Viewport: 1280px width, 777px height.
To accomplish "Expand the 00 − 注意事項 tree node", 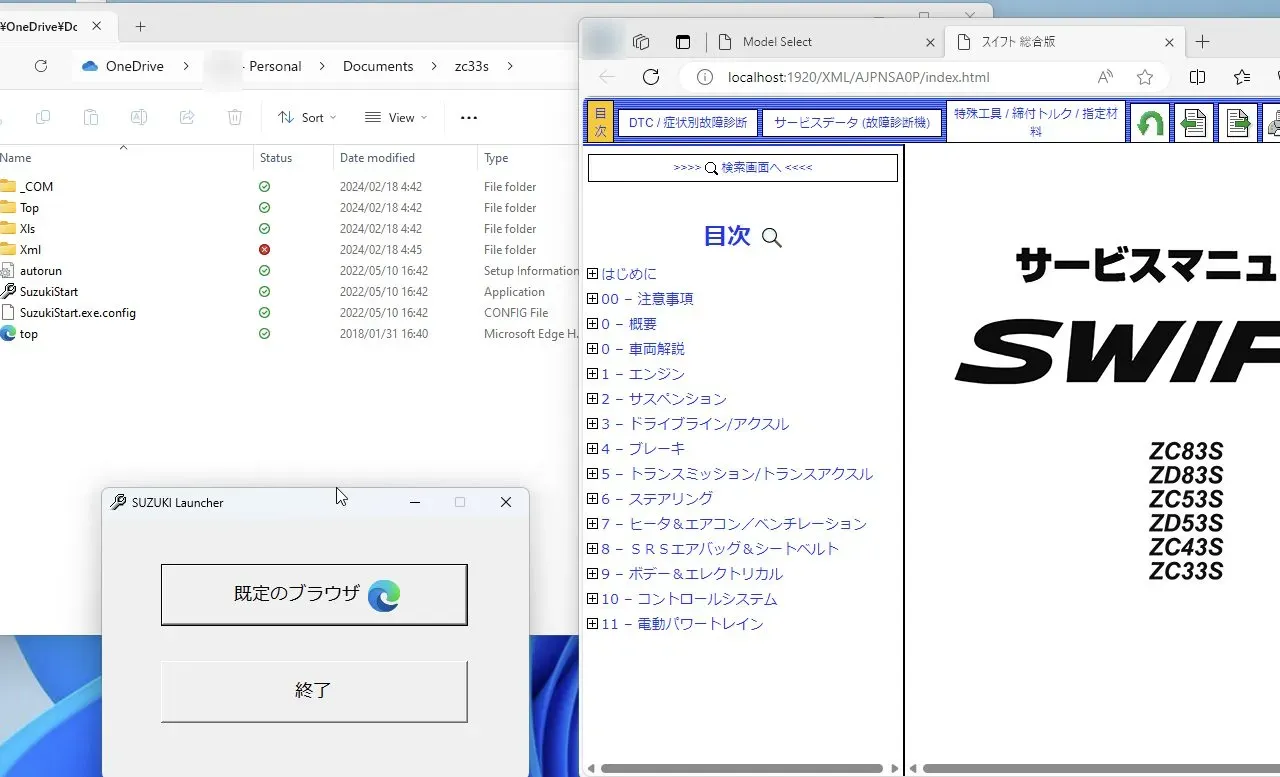I will pos(593,299).
